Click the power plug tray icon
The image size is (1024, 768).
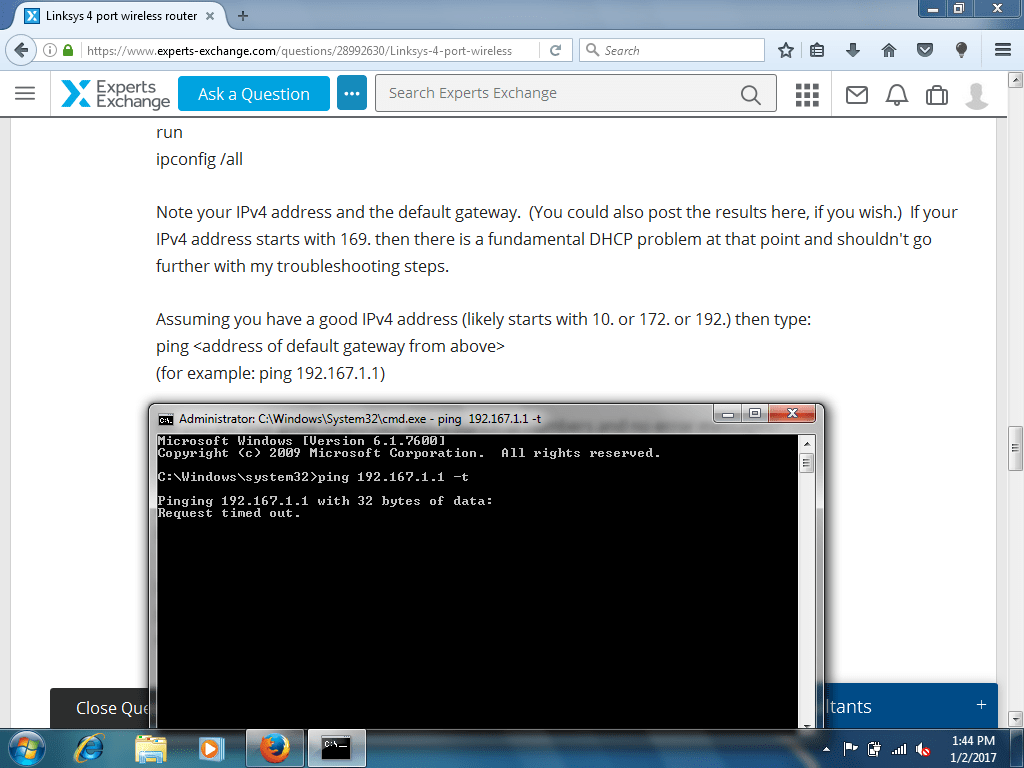874,749
